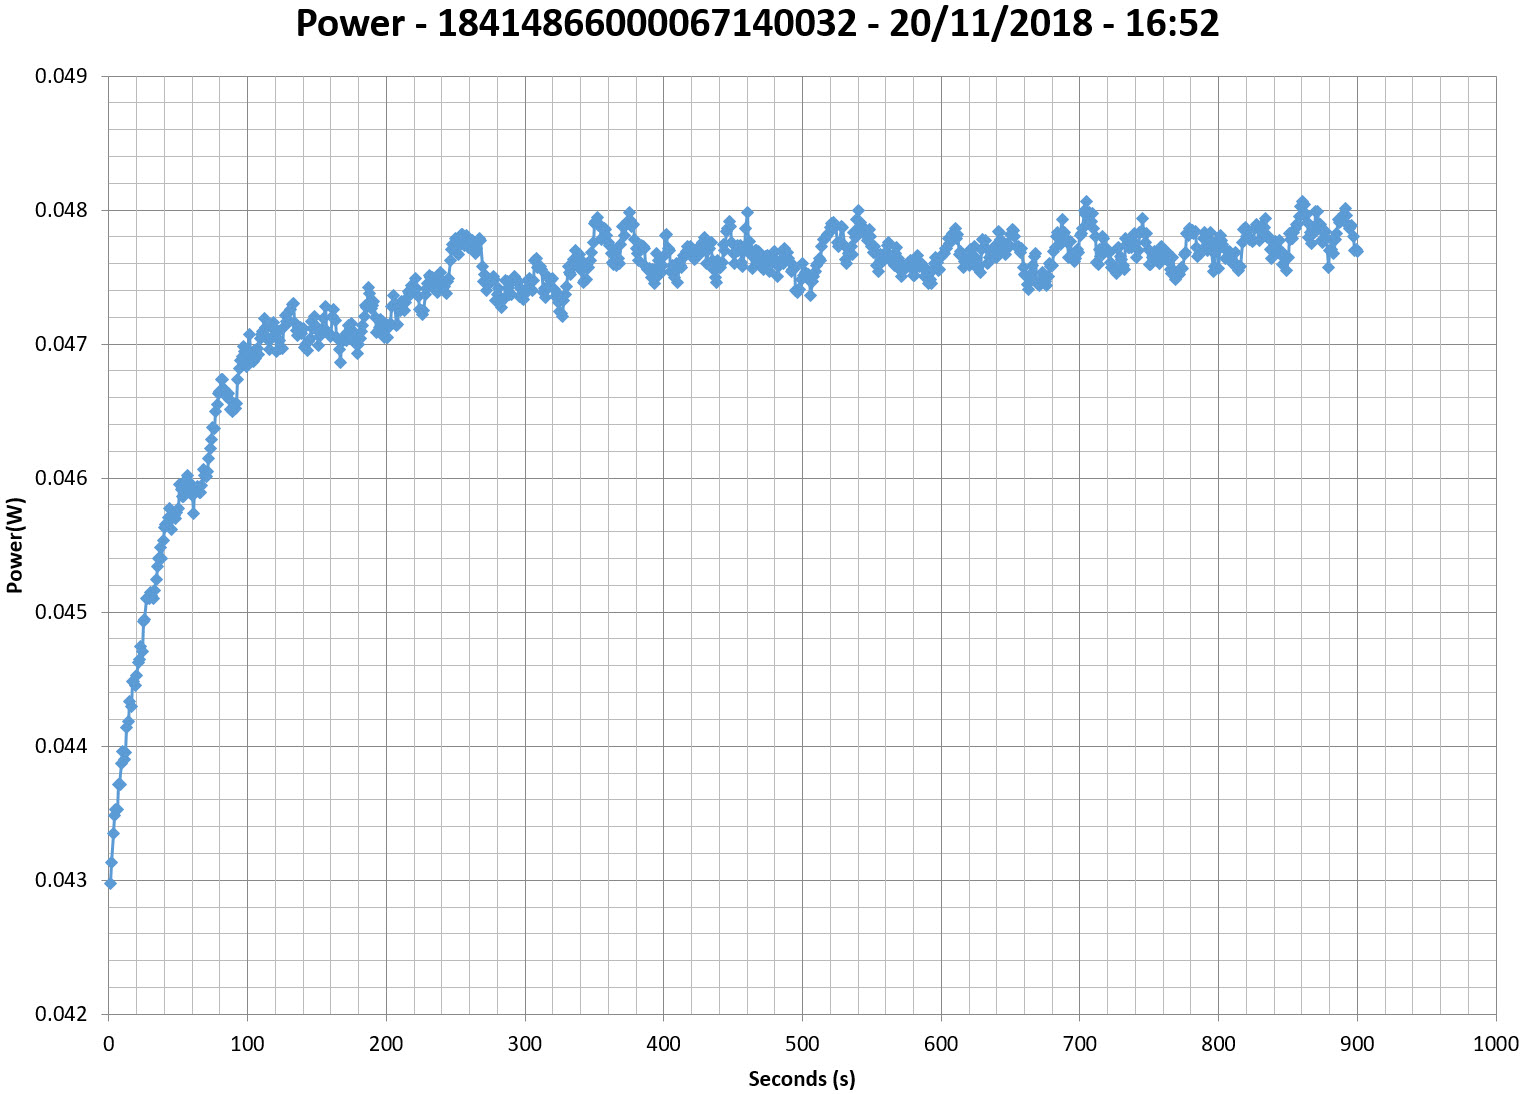Select the 0.047 y-axis tick label

click(x=62, y=345)
